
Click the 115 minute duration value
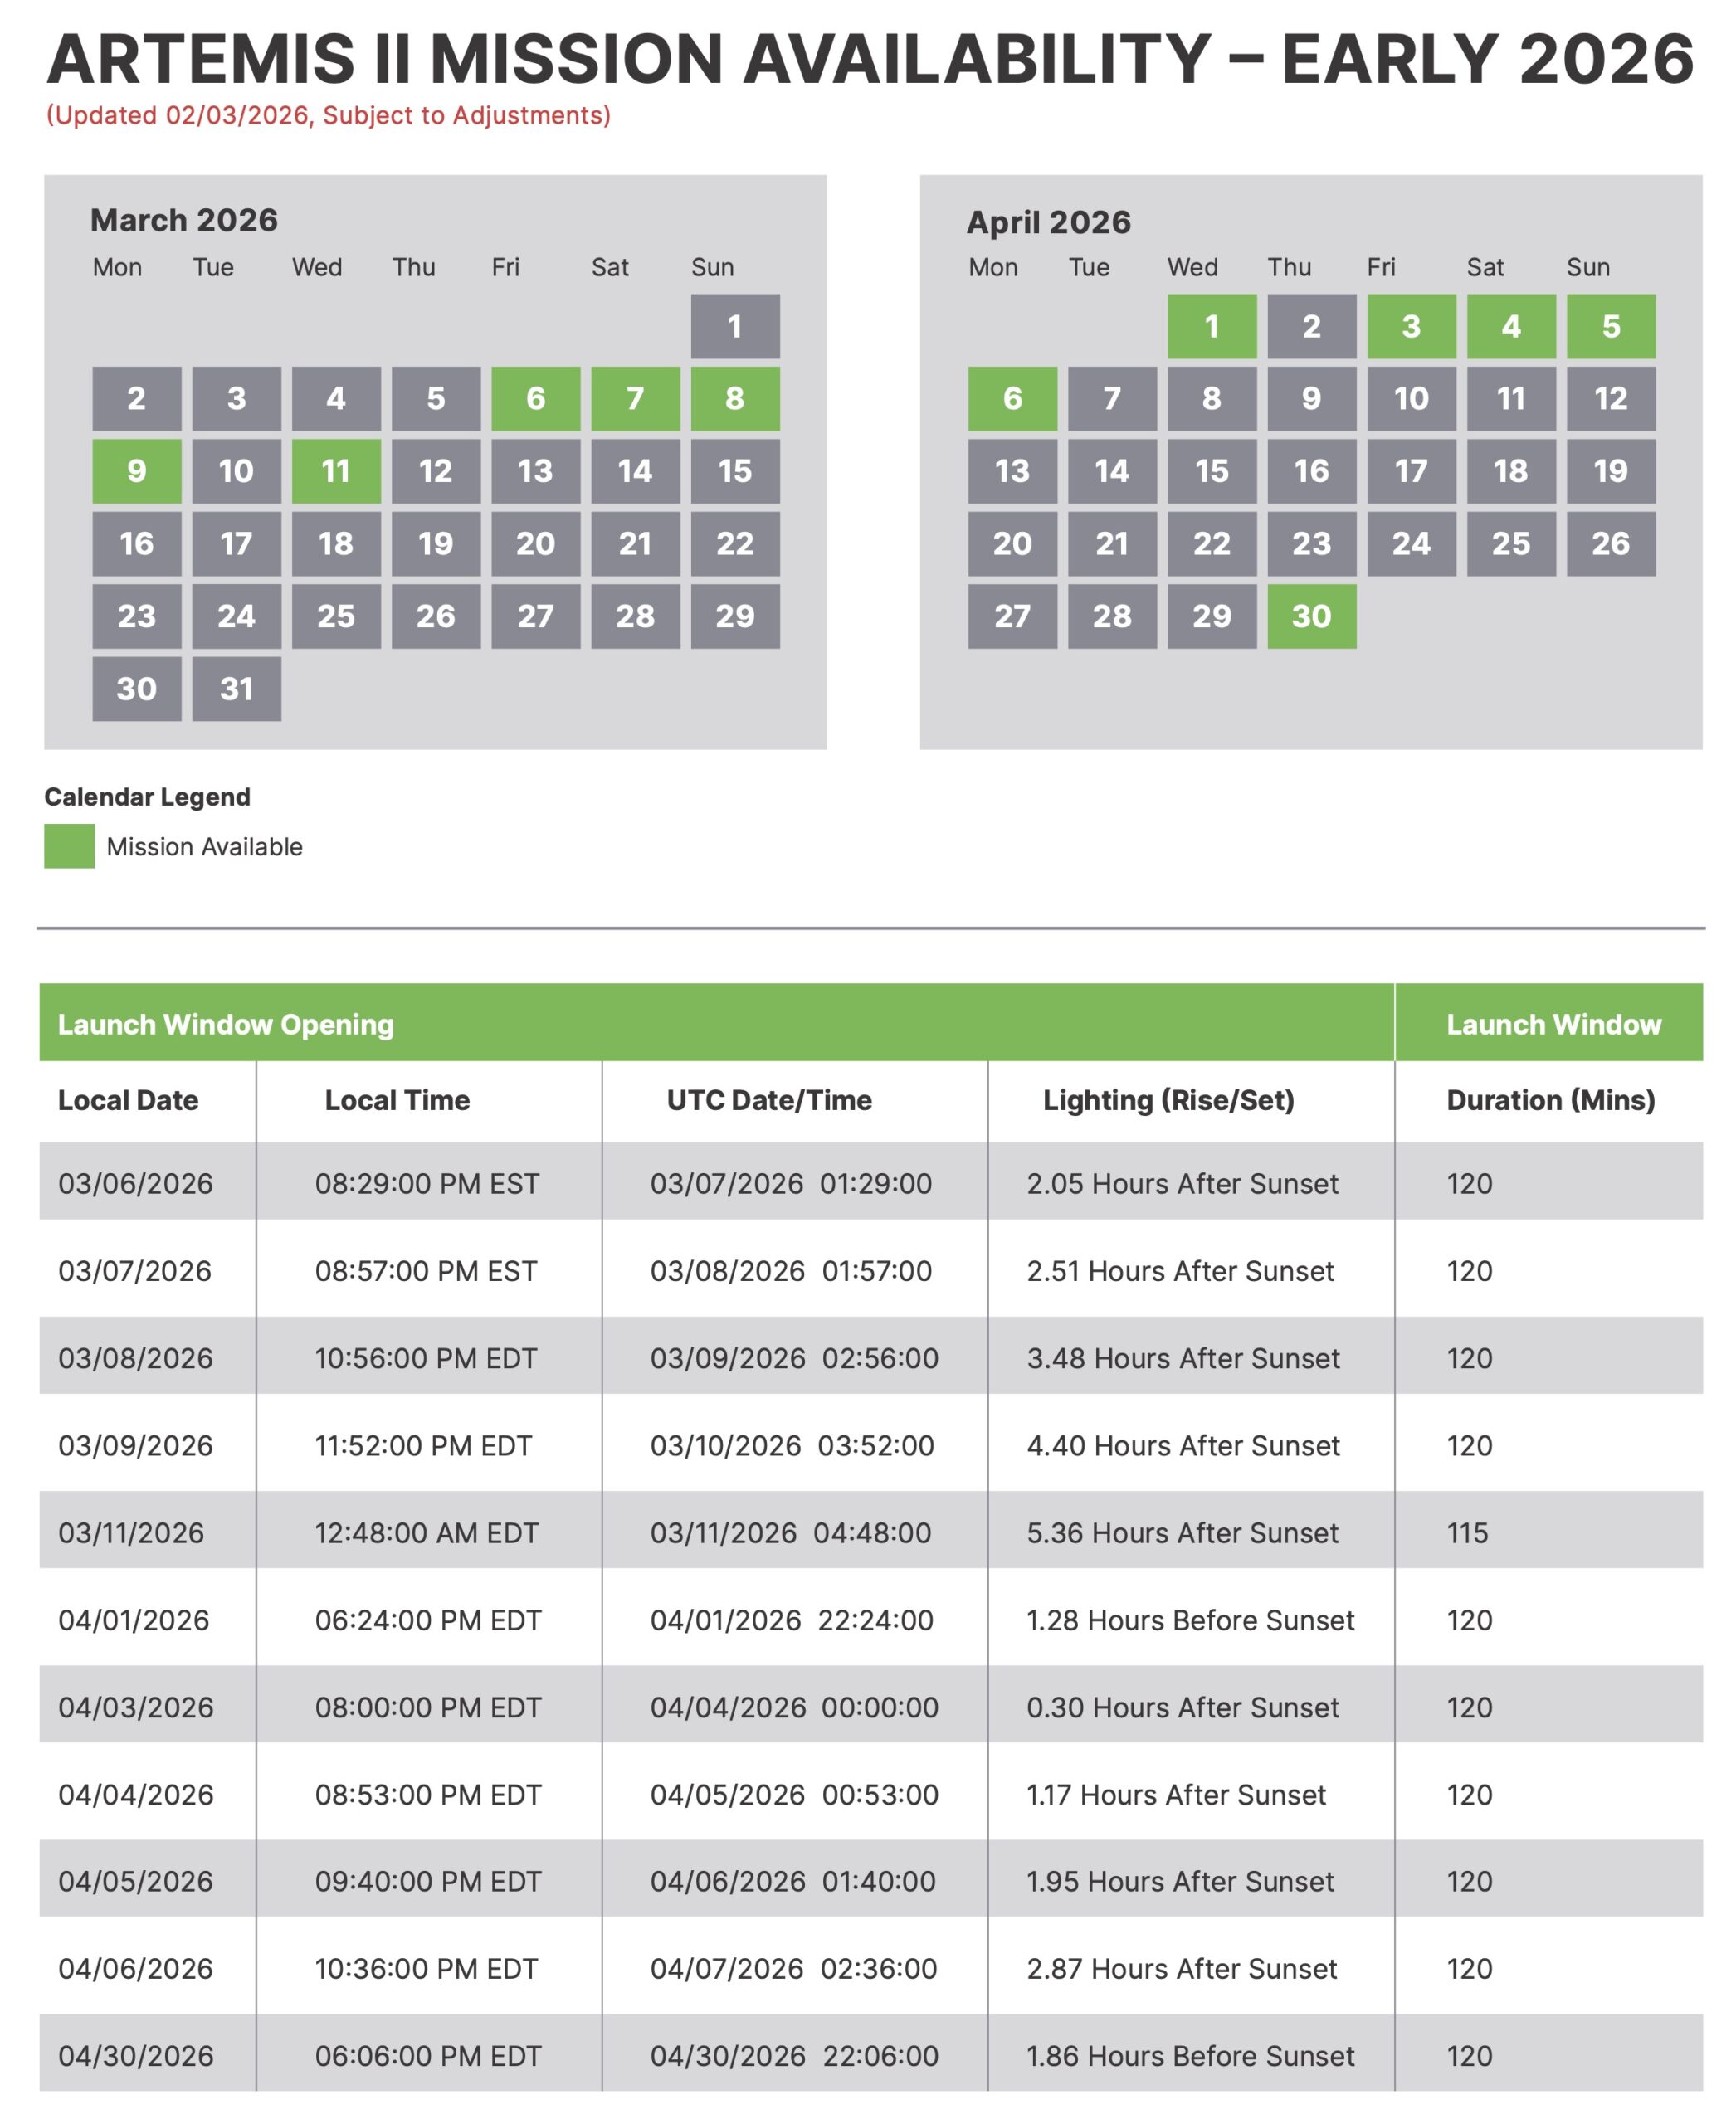pyautogui.click(x=1467, y=1533)
